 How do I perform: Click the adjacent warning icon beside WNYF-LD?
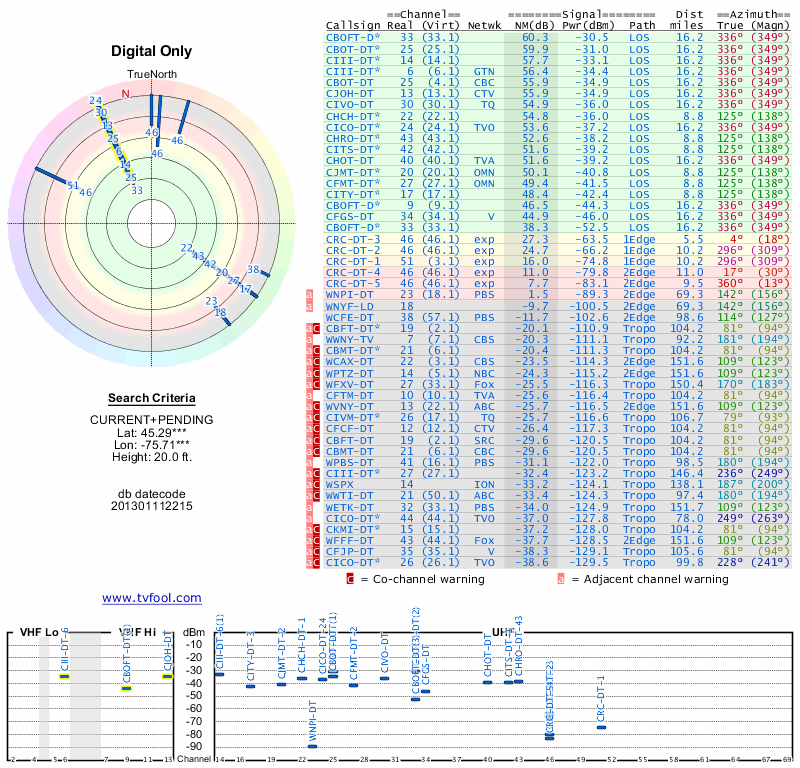point(309,306)
